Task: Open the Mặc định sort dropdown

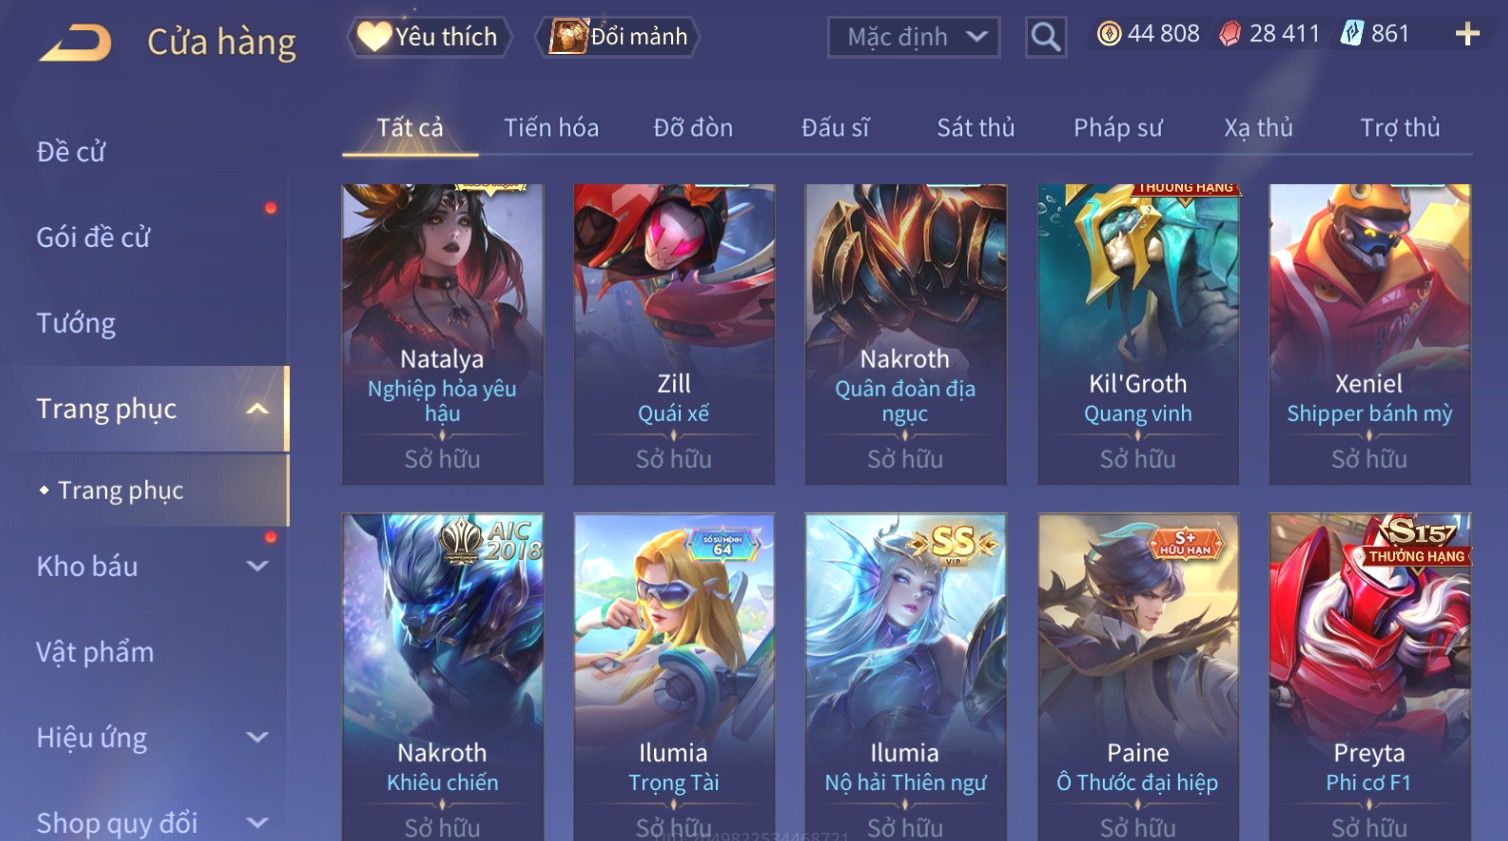Action: (914, 37)
